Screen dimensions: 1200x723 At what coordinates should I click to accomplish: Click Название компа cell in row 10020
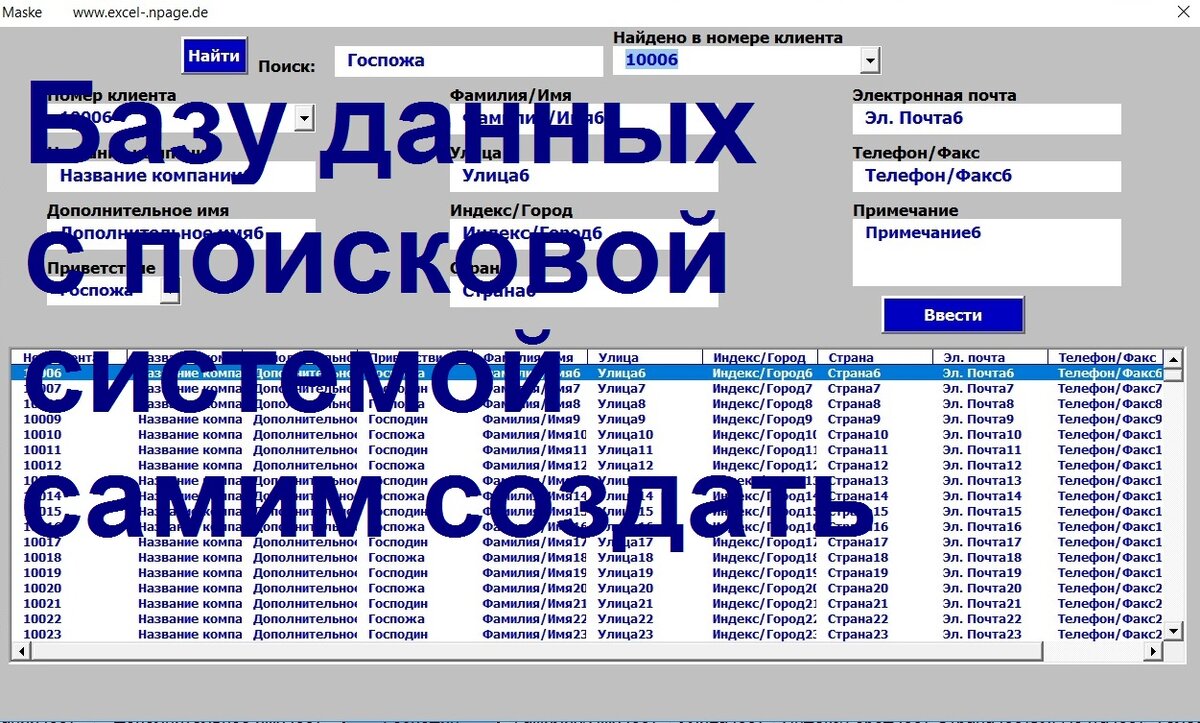click(x=190, y=588)
